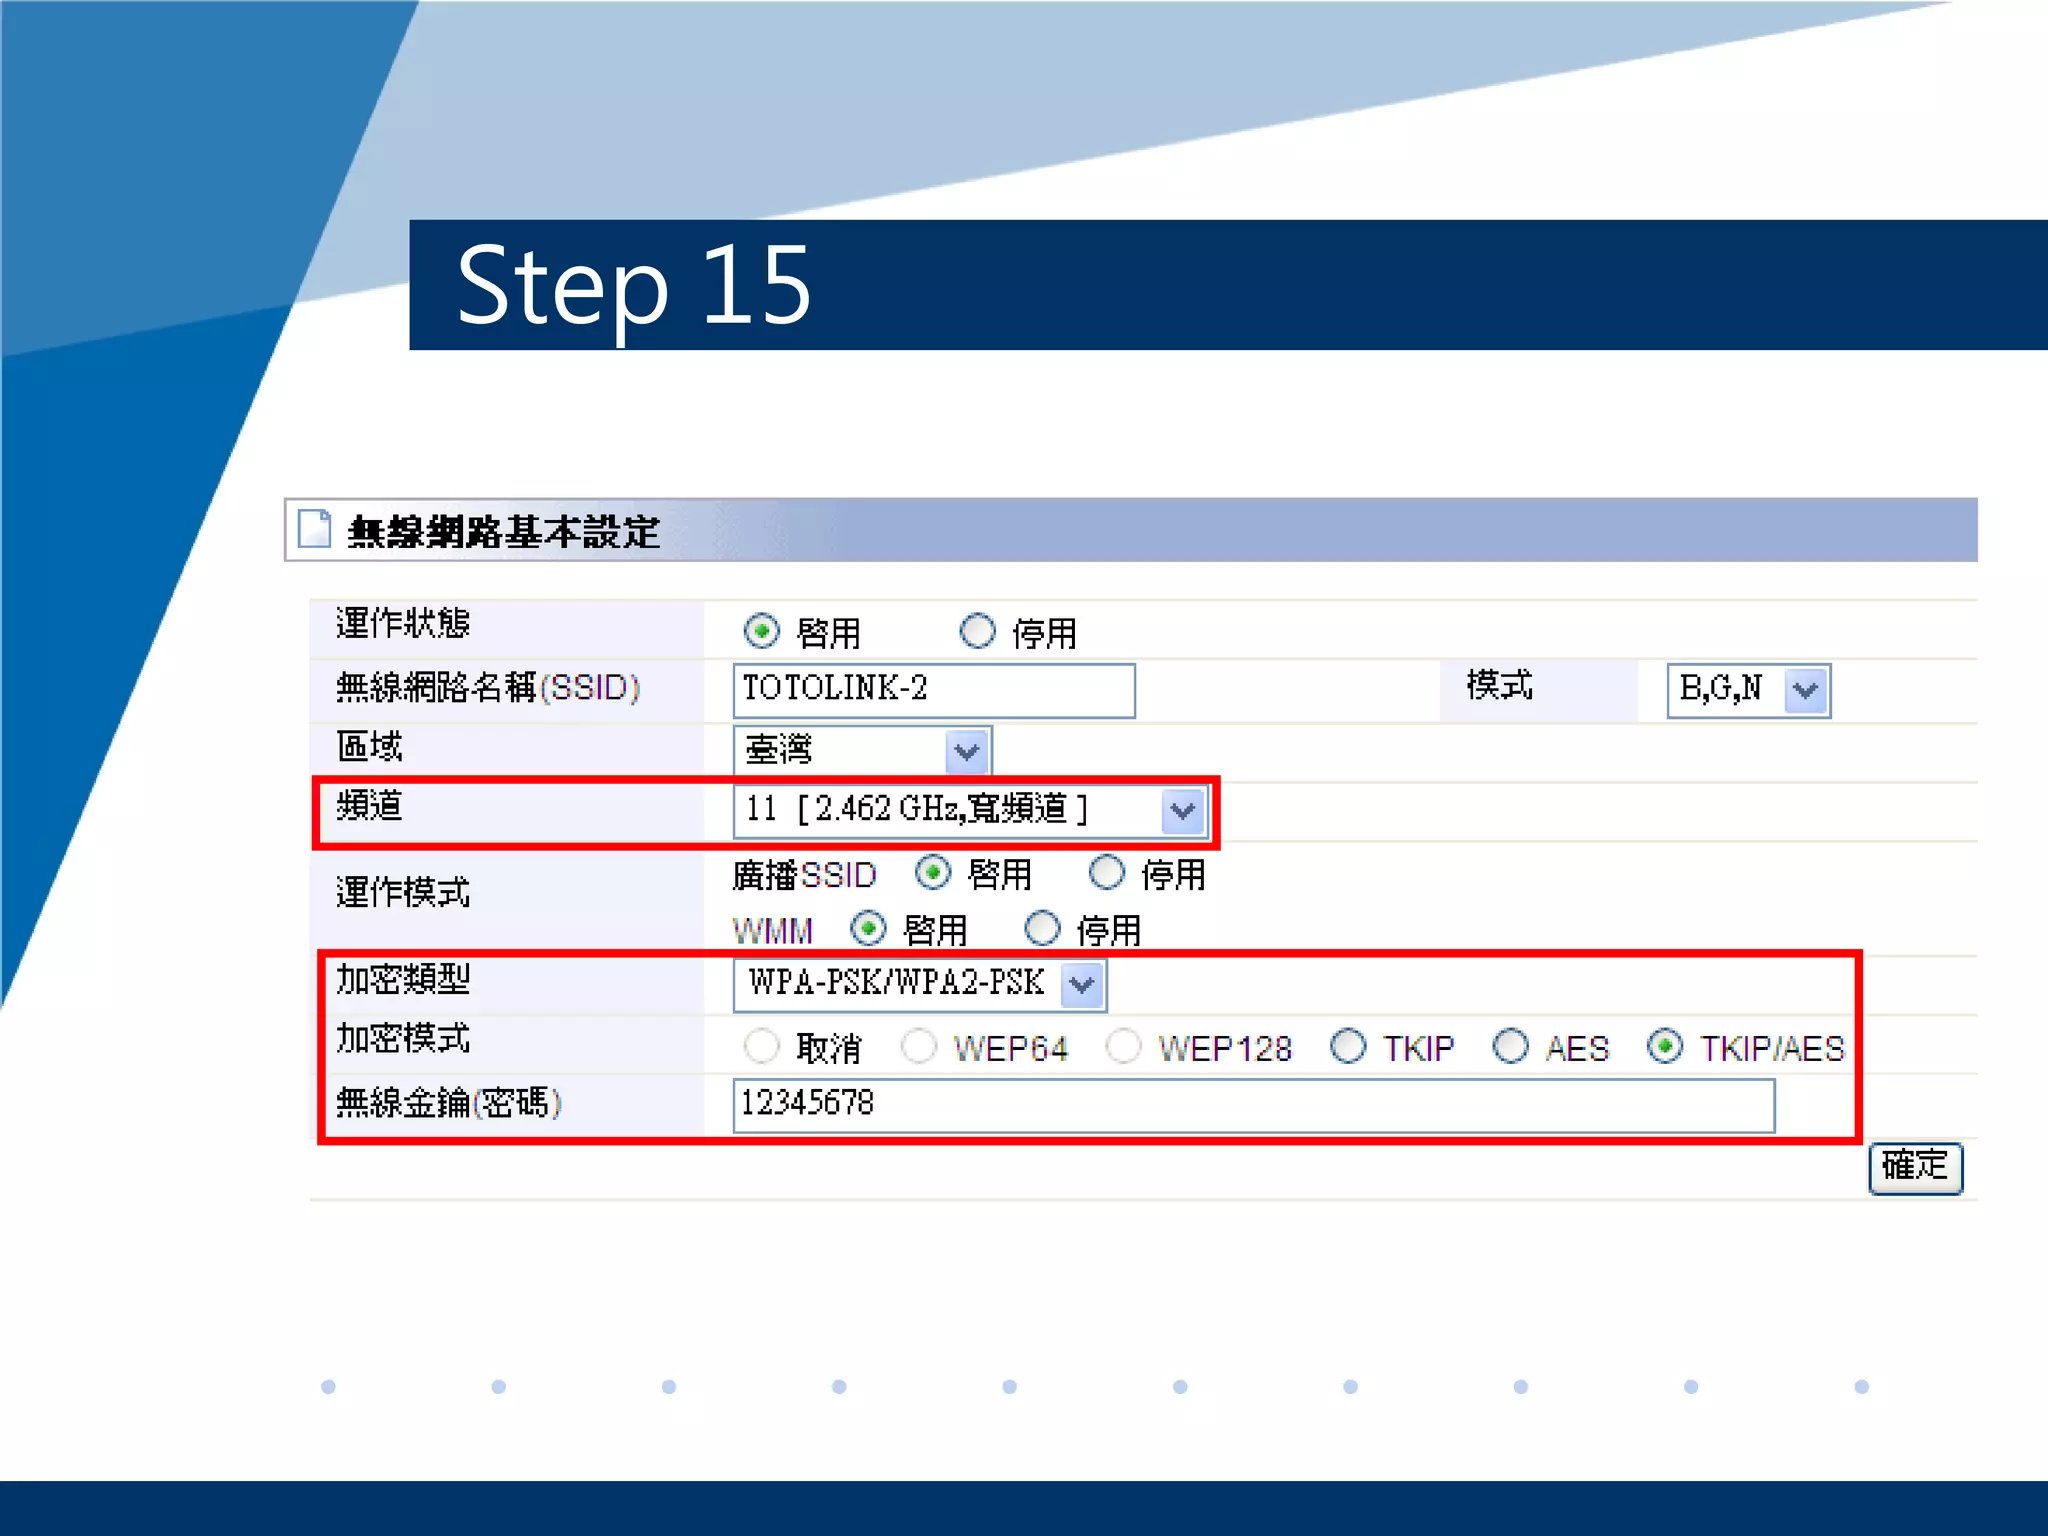This screenshot has height=1536, width=2048.
Task: Disable WMM with 停用 radio
Action: (x=1042, y=929)
